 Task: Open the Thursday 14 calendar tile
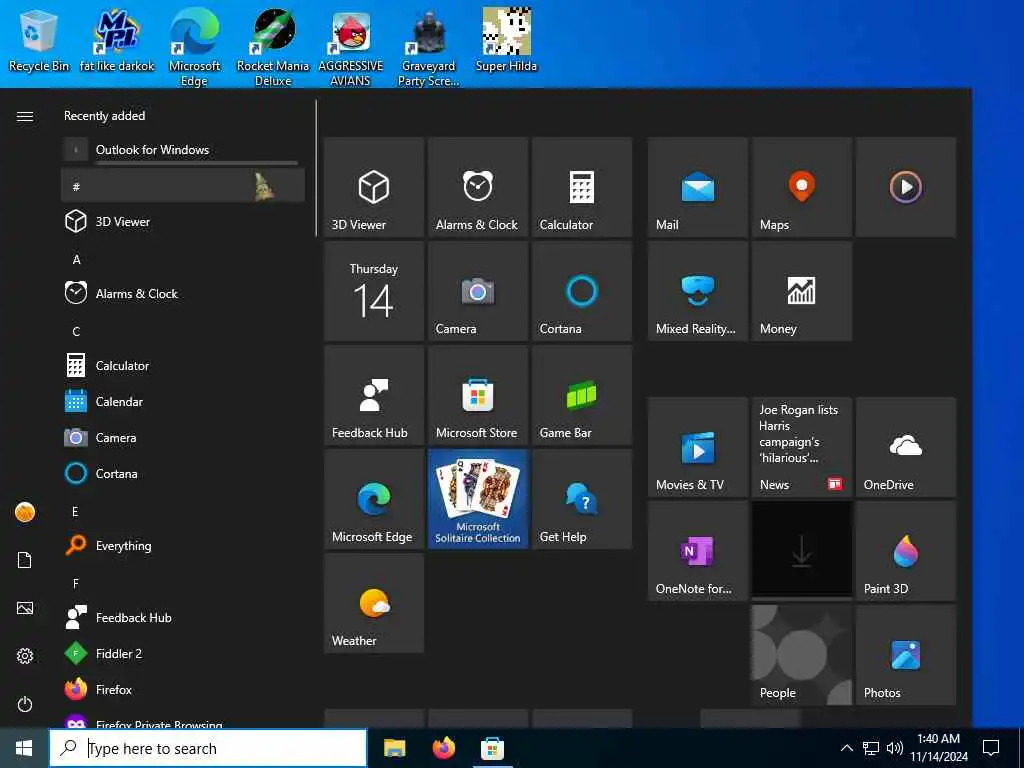374,291
